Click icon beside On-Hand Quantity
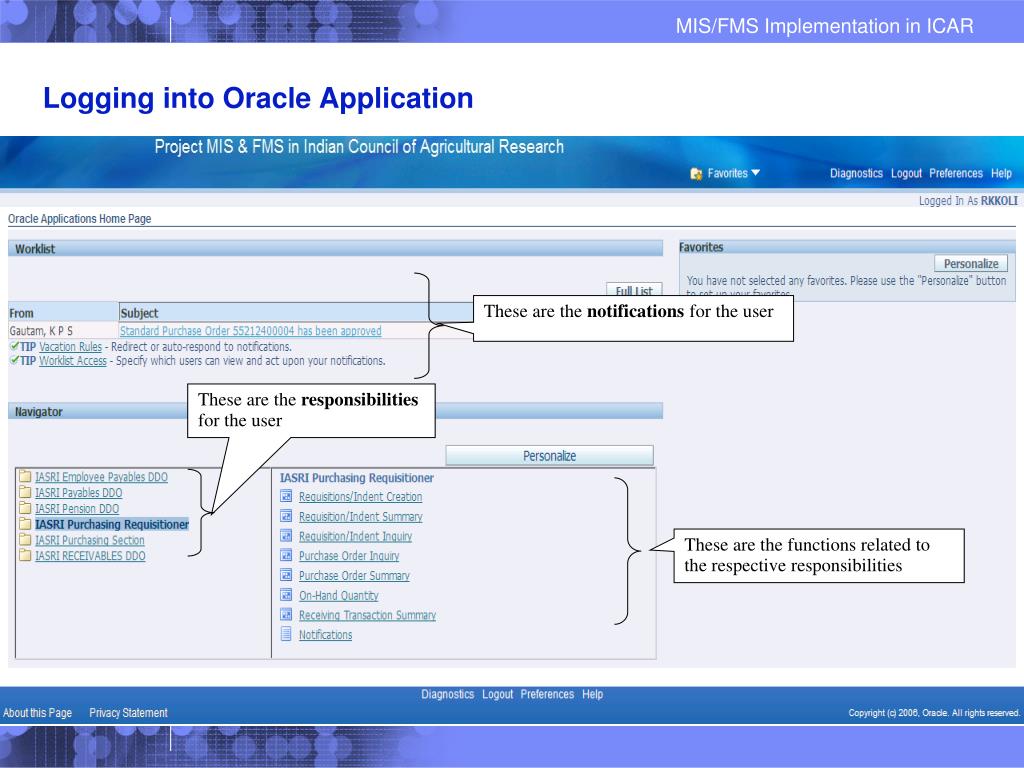Viewport: 1024px width, 768px height. click(x=286, y=595)
